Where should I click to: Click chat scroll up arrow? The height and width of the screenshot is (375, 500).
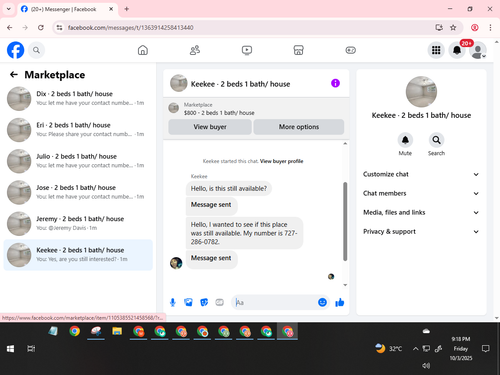[345, 144]
